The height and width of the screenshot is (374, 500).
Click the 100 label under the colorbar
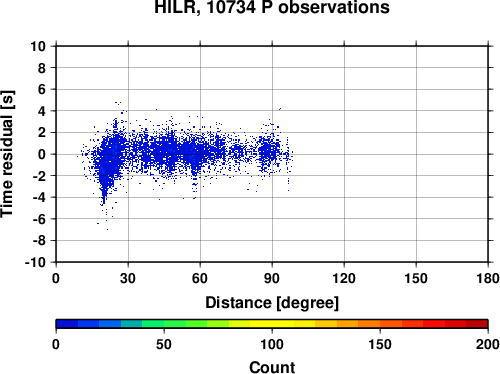click(x=272, y=344)
